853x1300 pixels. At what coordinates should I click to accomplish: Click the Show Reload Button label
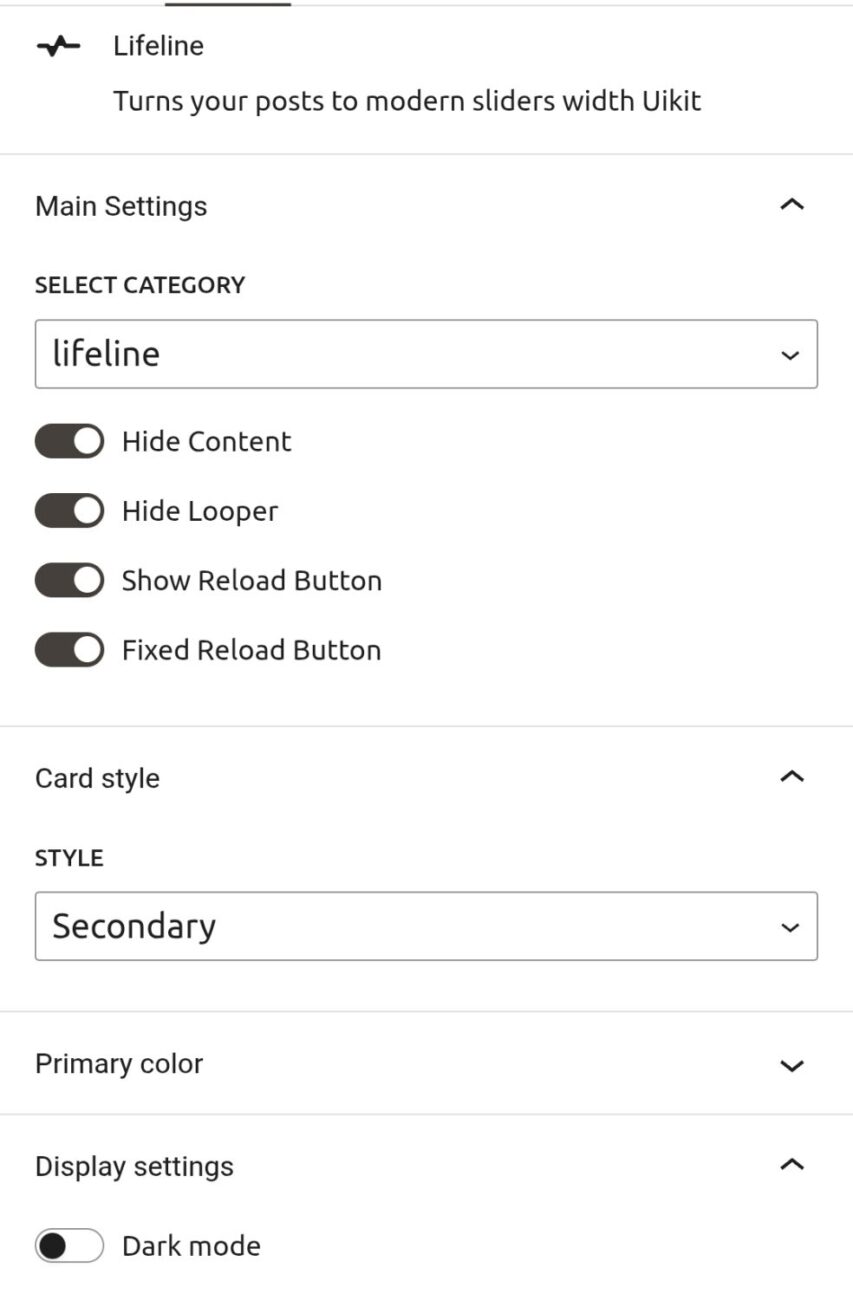point(252,581)
